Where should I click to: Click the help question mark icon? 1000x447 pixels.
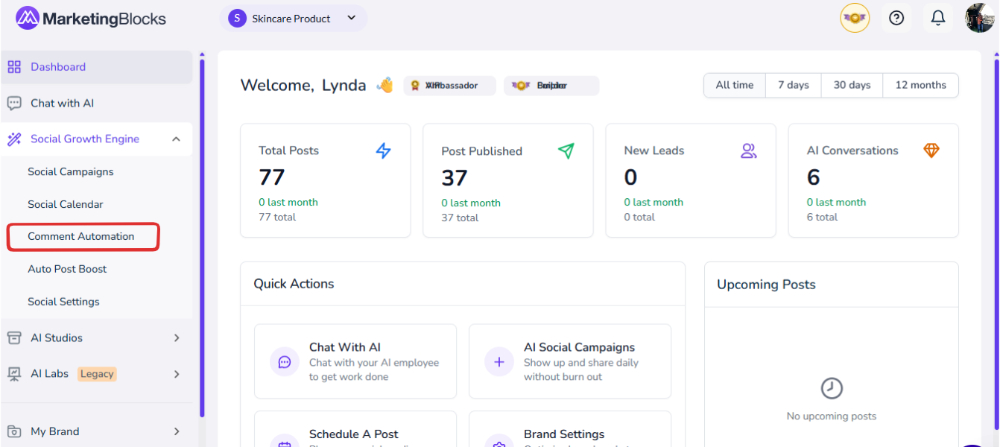(896, 18)
